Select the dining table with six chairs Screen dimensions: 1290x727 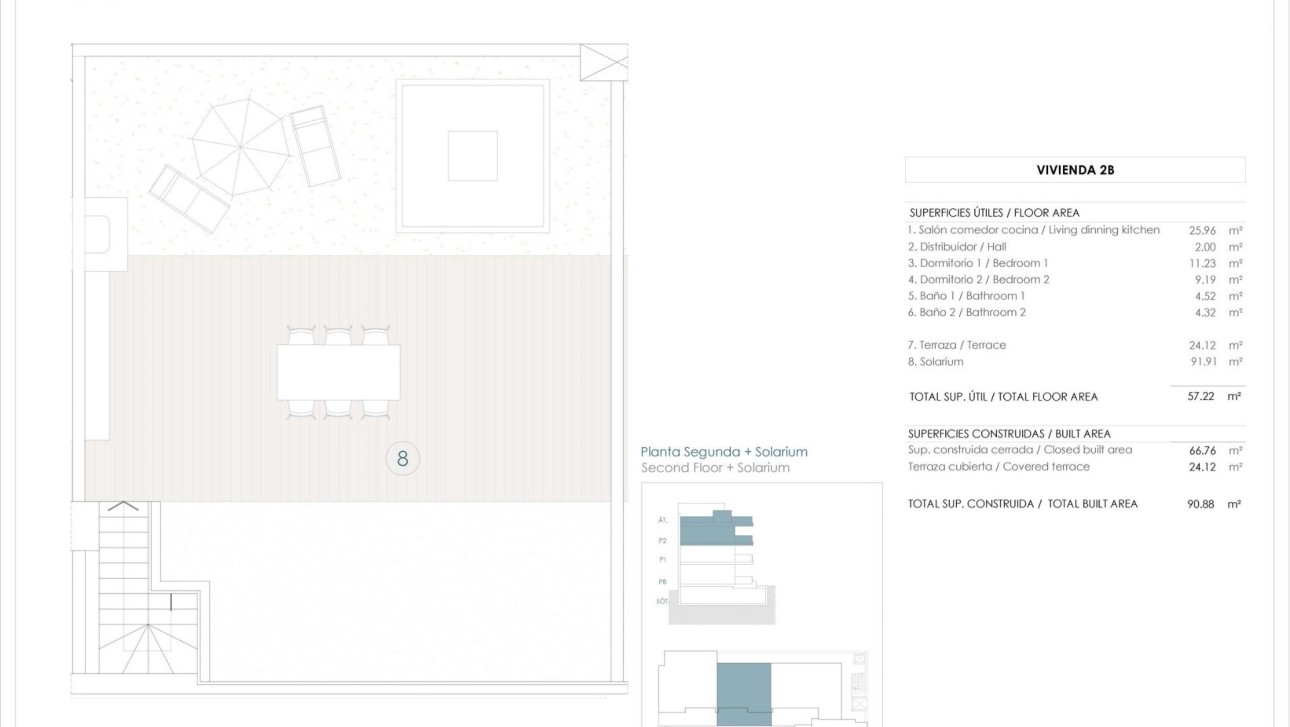click(x=340, y=370)
